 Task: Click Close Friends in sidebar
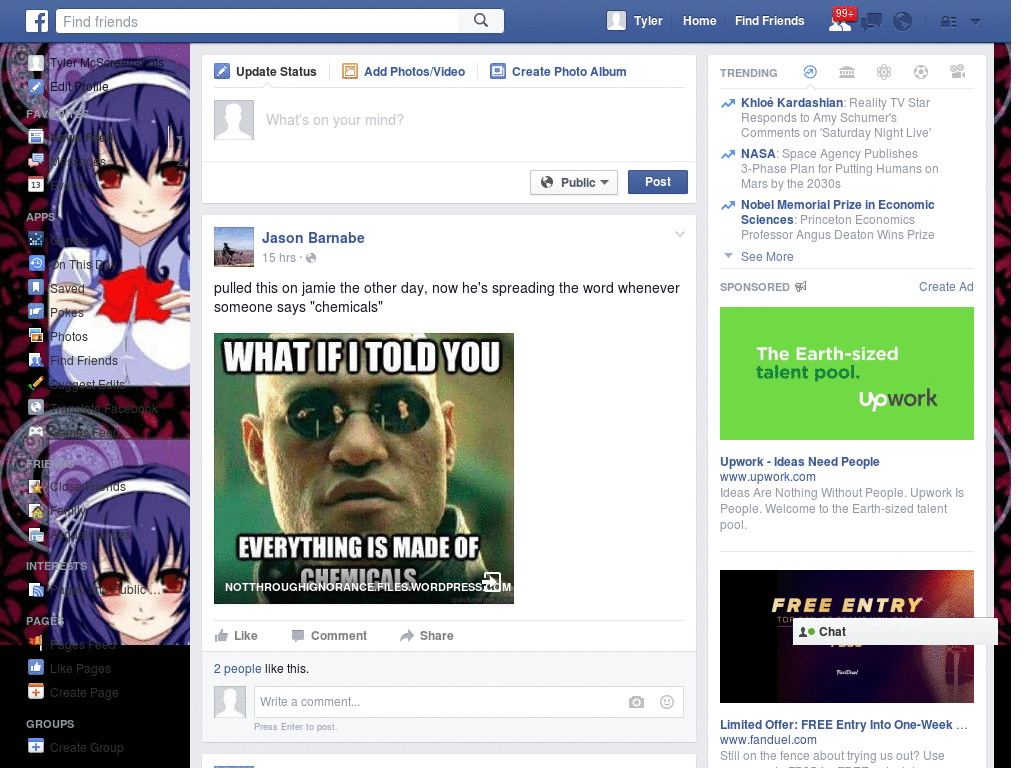(88, 487)
